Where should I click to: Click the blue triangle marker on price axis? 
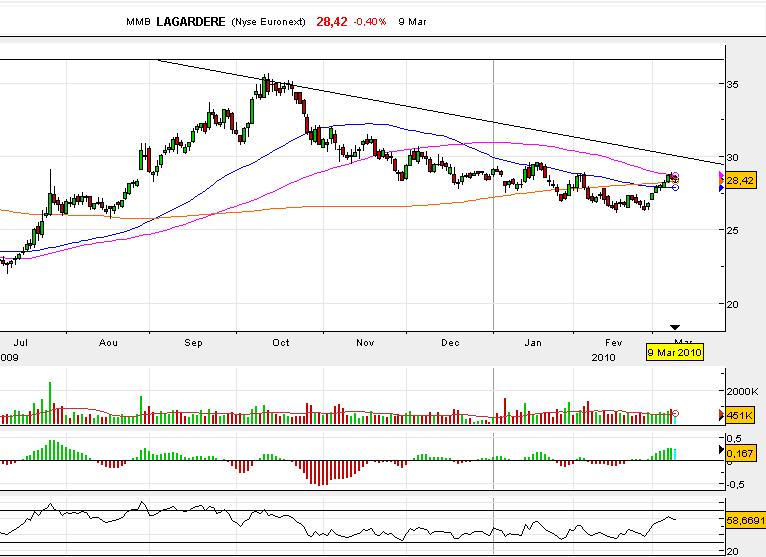tap(722, 188)
